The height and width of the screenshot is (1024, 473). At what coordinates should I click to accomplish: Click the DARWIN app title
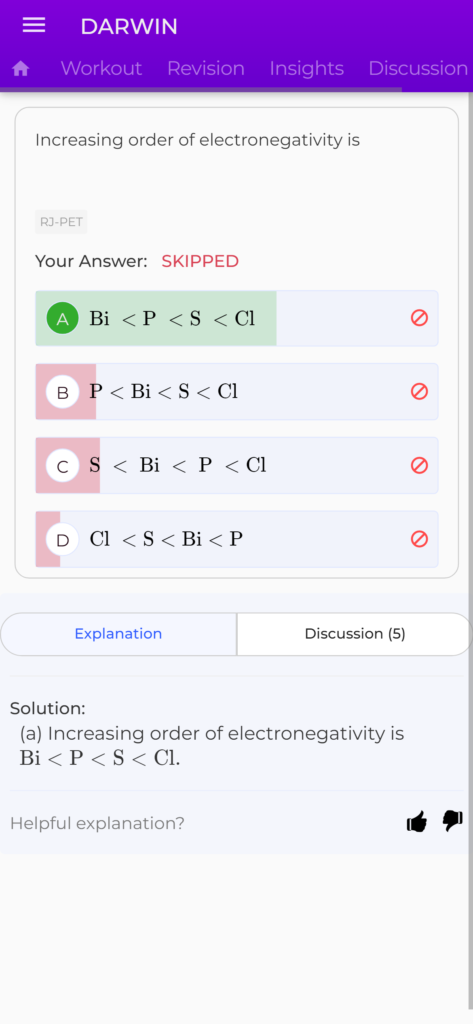point(129,26)
